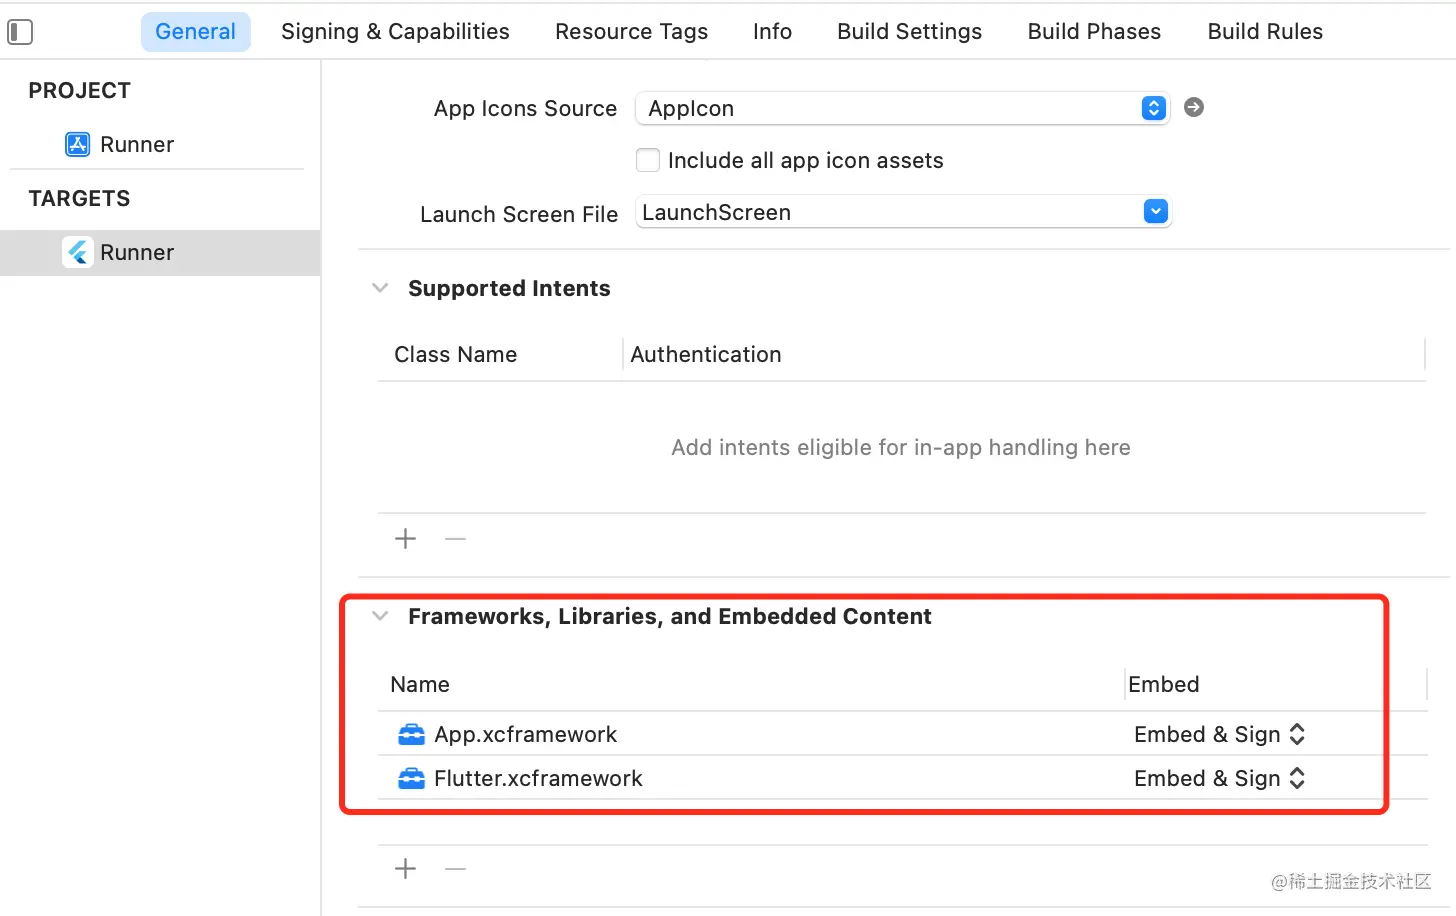Click the Flutter.xcframework toolbox icon
This screenshot has height=916, width=1456.
[411, 779]
